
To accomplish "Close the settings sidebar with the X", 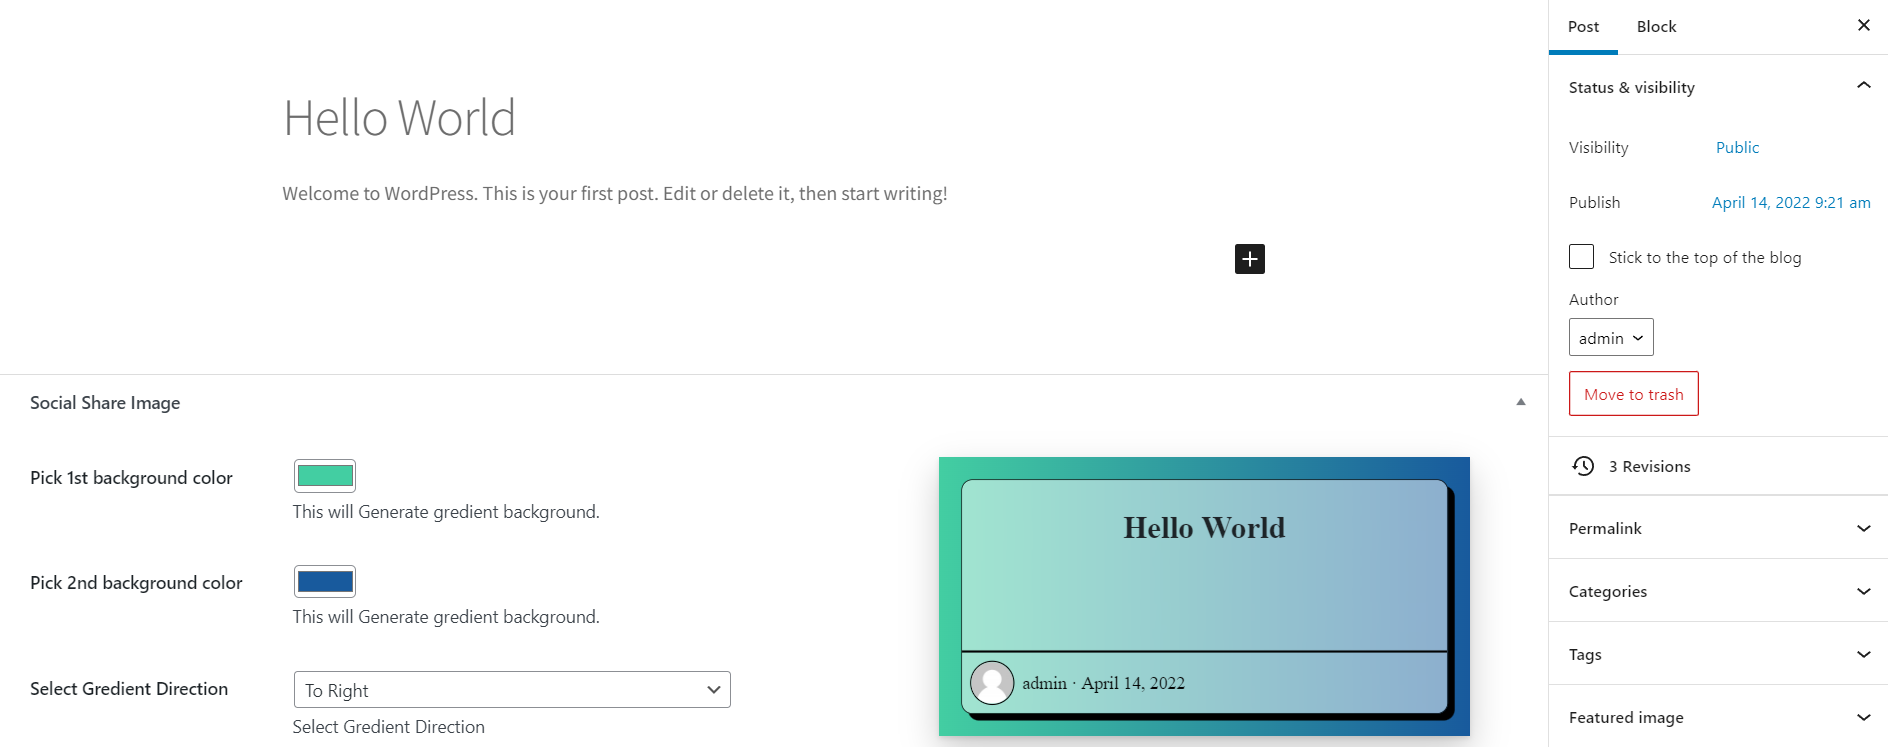I will click(1864, 25).
